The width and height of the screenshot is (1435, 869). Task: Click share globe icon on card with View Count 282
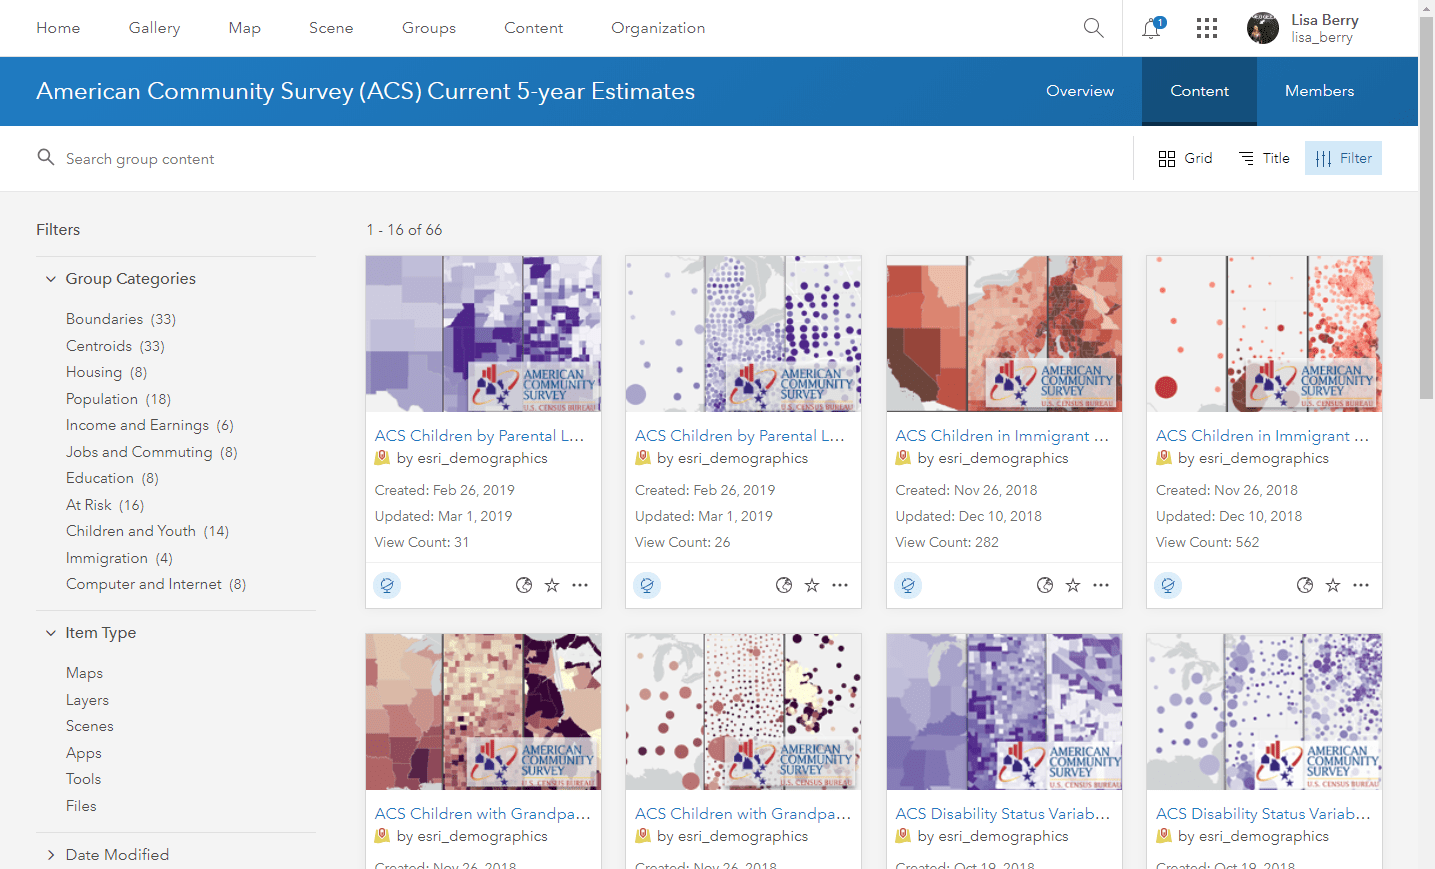pyautogui.click(x=1045, y=585)
